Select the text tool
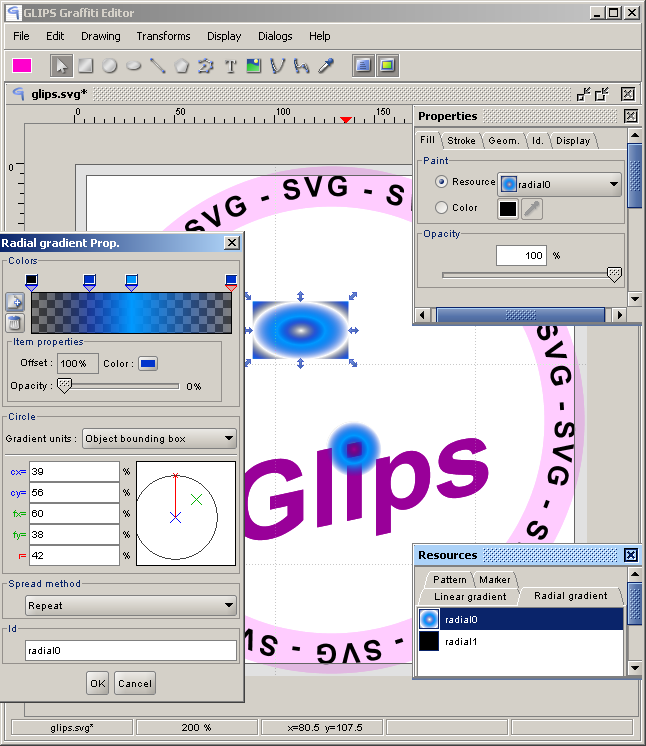 click(x=230, y=66)
